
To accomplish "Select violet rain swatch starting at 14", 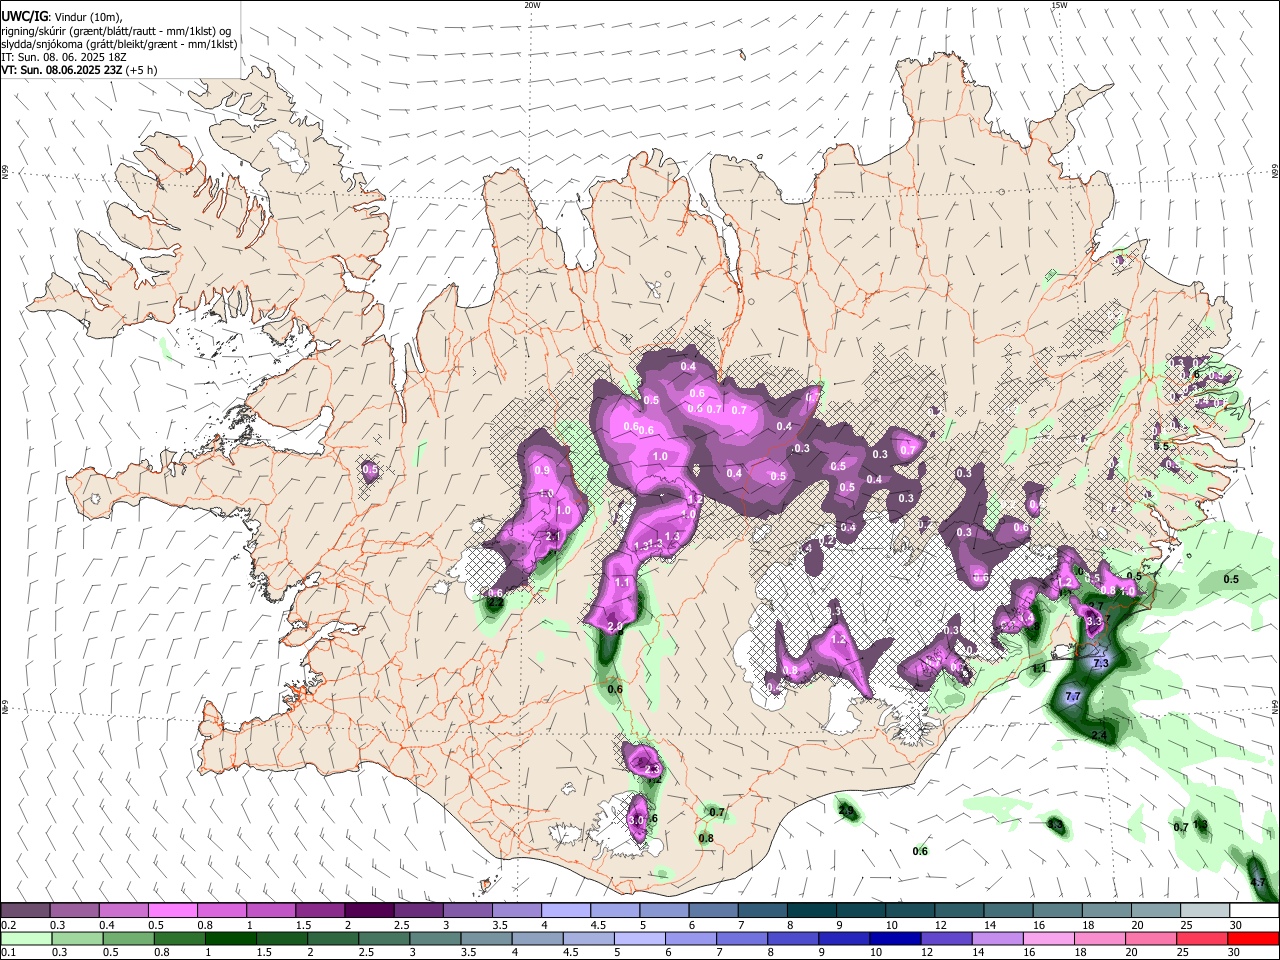I will pyautogui.click(x=997, y=938).
